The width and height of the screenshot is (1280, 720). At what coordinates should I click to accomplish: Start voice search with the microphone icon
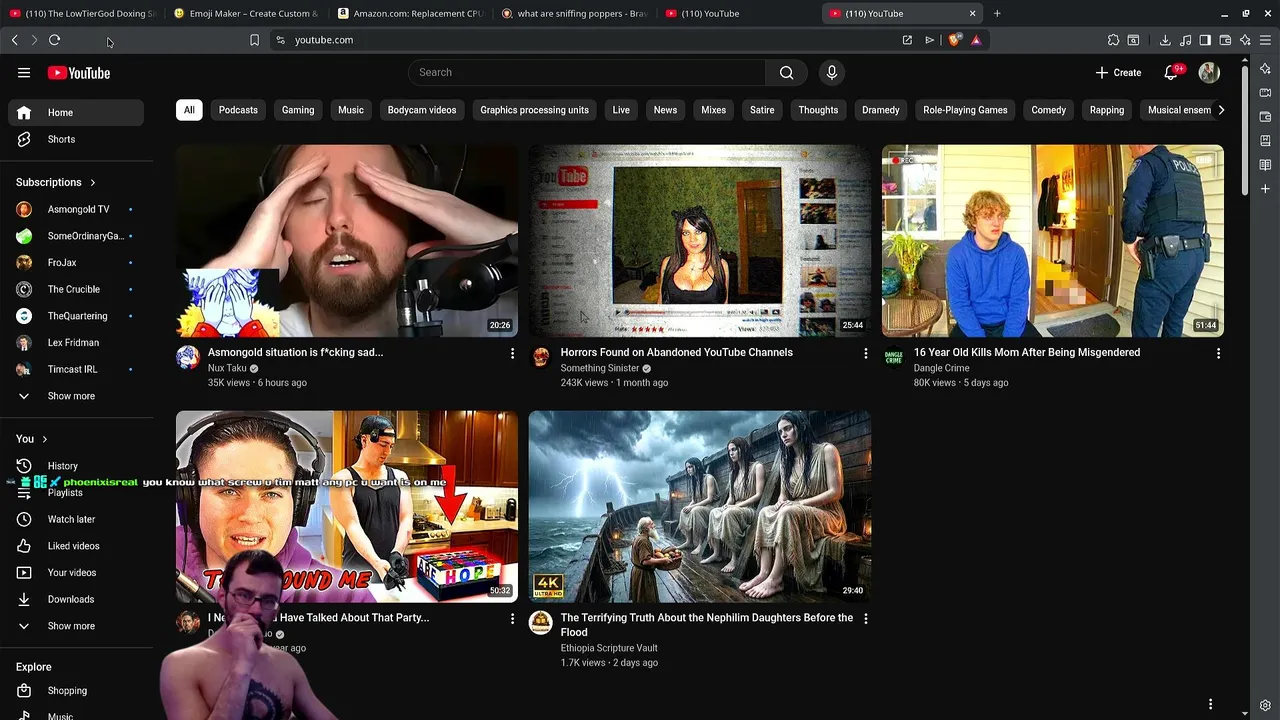point(831,73)
